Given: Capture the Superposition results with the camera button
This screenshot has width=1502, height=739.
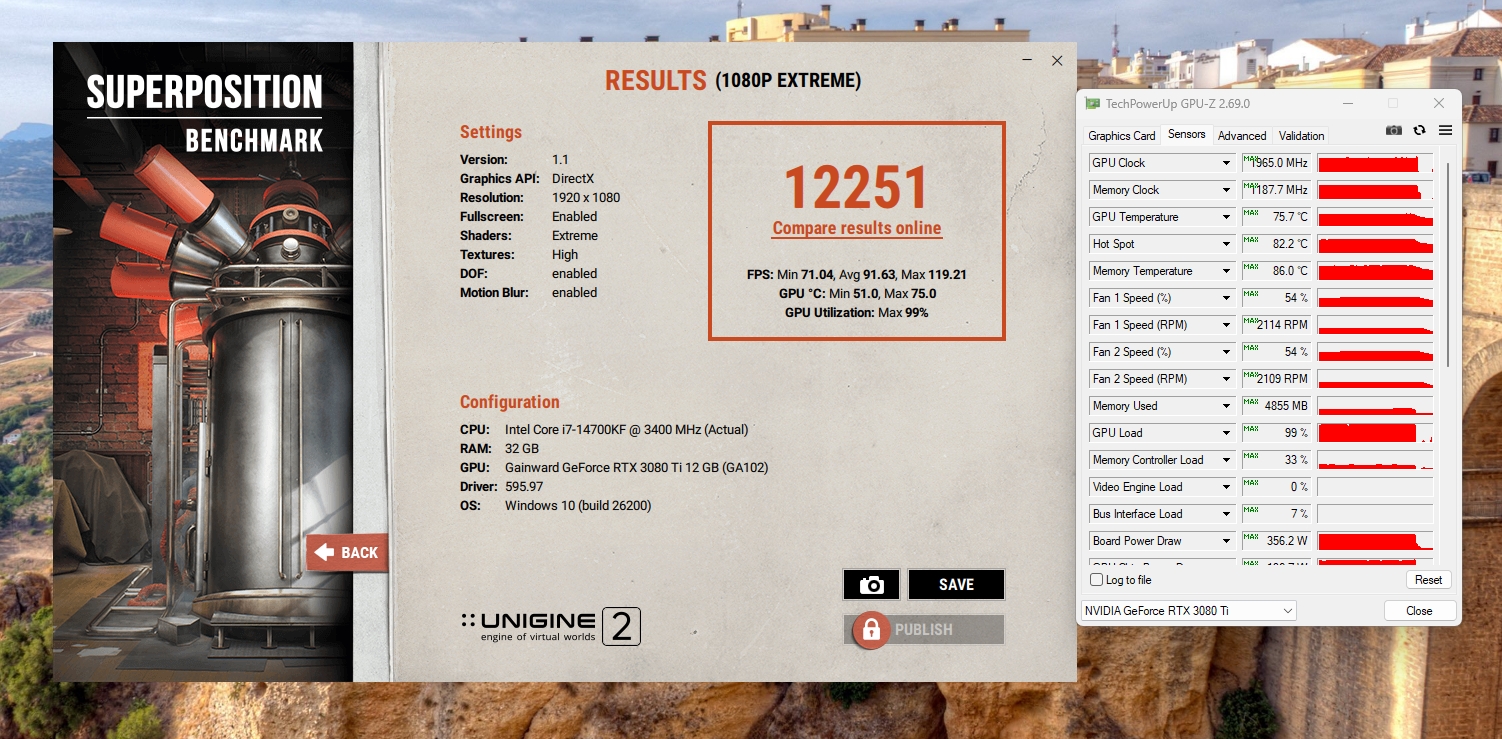Looking at the screenshot, I should (871, 585).
